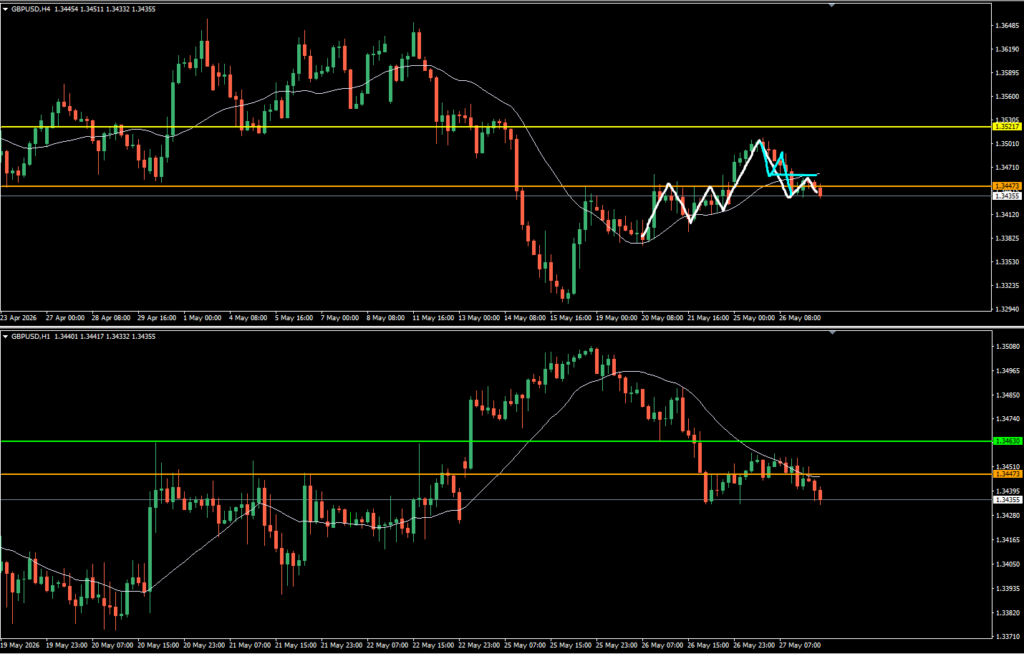1024x654 pixels.
Task: Click the 1.35080 price scale value
Action: [1006, 346]
